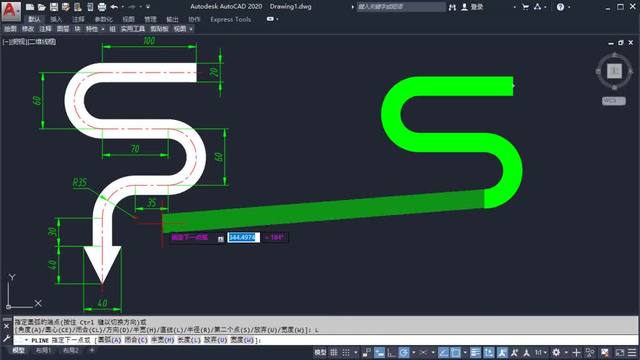Toggle snap mode in status bar
Viewport: 640px width, 360px height.
(346, 352)
